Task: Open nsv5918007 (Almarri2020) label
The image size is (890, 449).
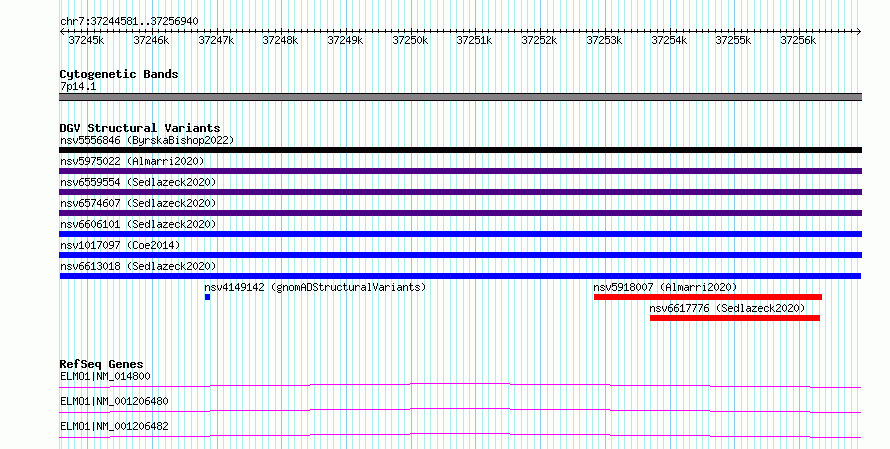Action: coord(665,287)
